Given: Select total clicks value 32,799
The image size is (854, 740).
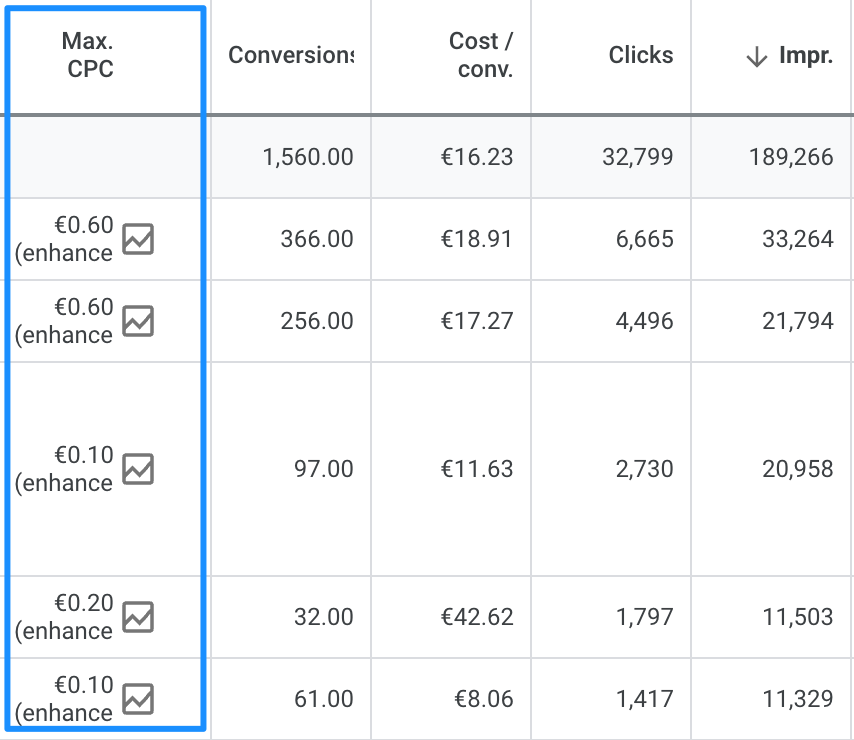Looking at the screenshot, I should 638,157.
